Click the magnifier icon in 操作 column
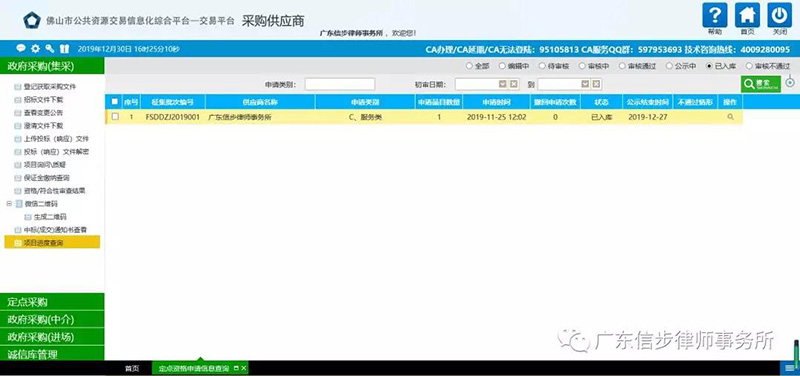 pos(731,117)
